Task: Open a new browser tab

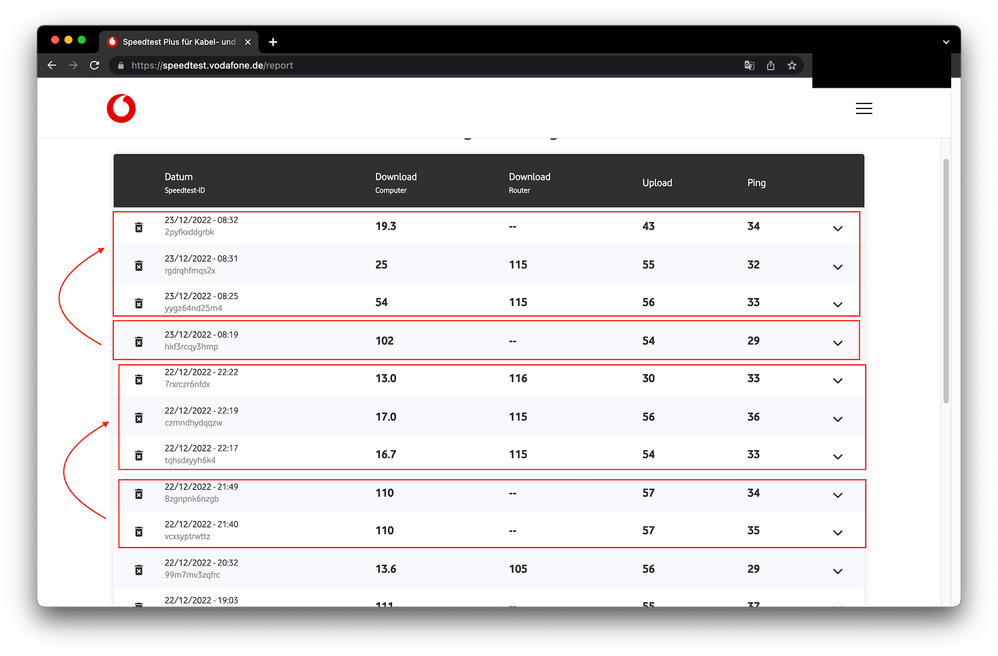Action: [x=273, y=42]
